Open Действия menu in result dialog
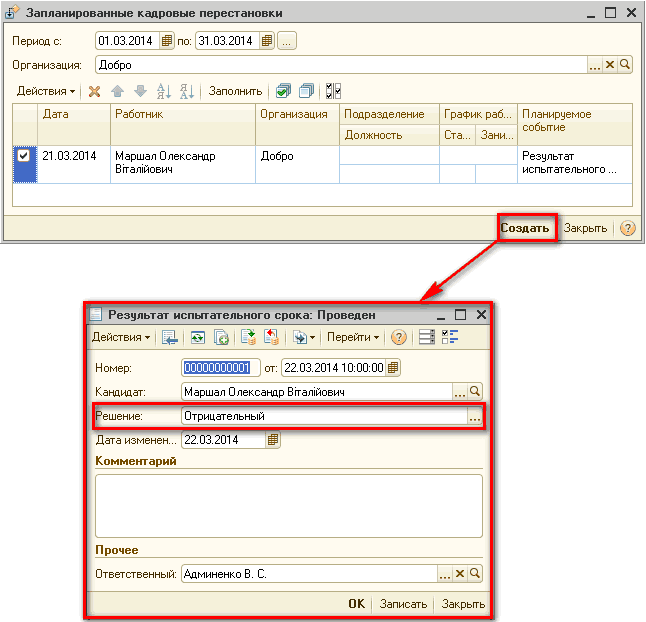The image size is (646, 622). point(121,338)
